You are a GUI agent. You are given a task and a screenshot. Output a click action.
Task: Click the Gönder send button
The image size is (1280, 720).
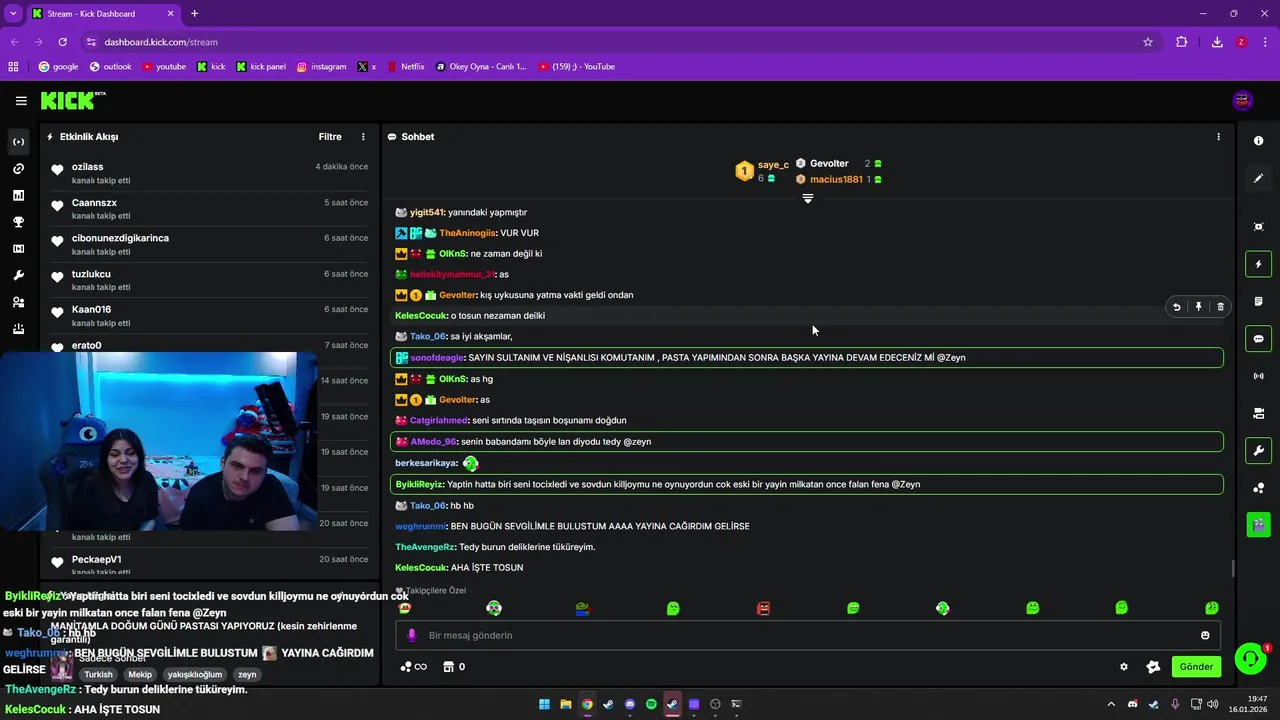[1196, 667]
